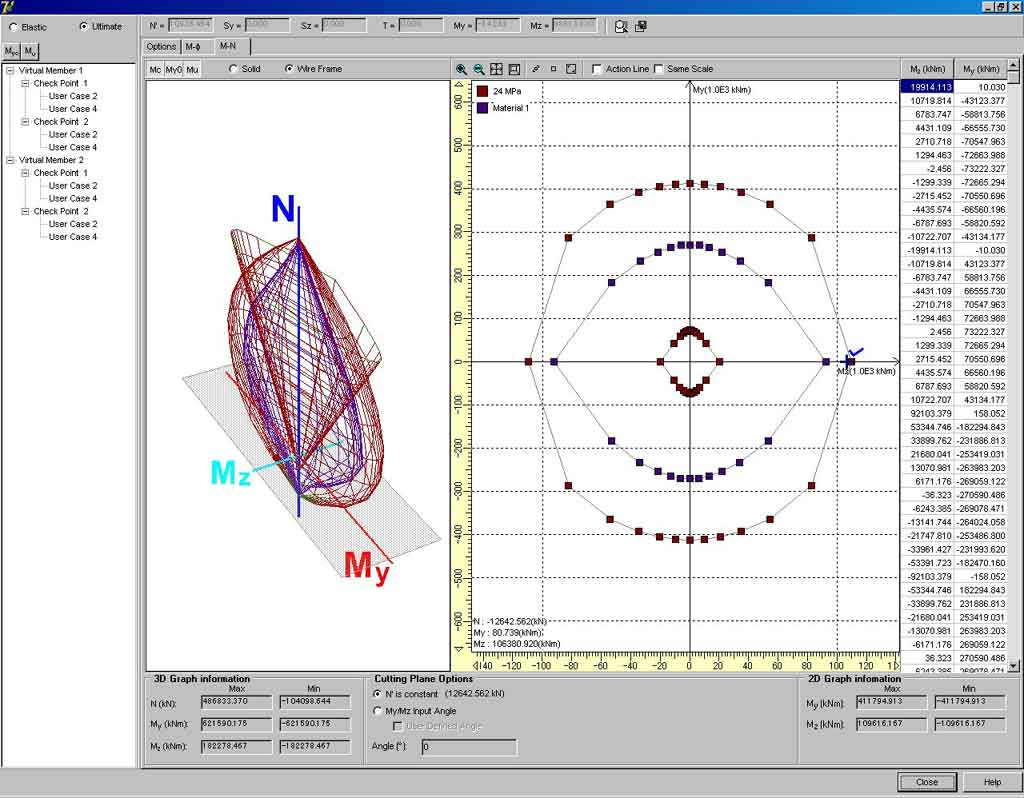Click the Close button
Image resolution: width=1024 pixels, height=798 pixels.
[x=926, y=782]
